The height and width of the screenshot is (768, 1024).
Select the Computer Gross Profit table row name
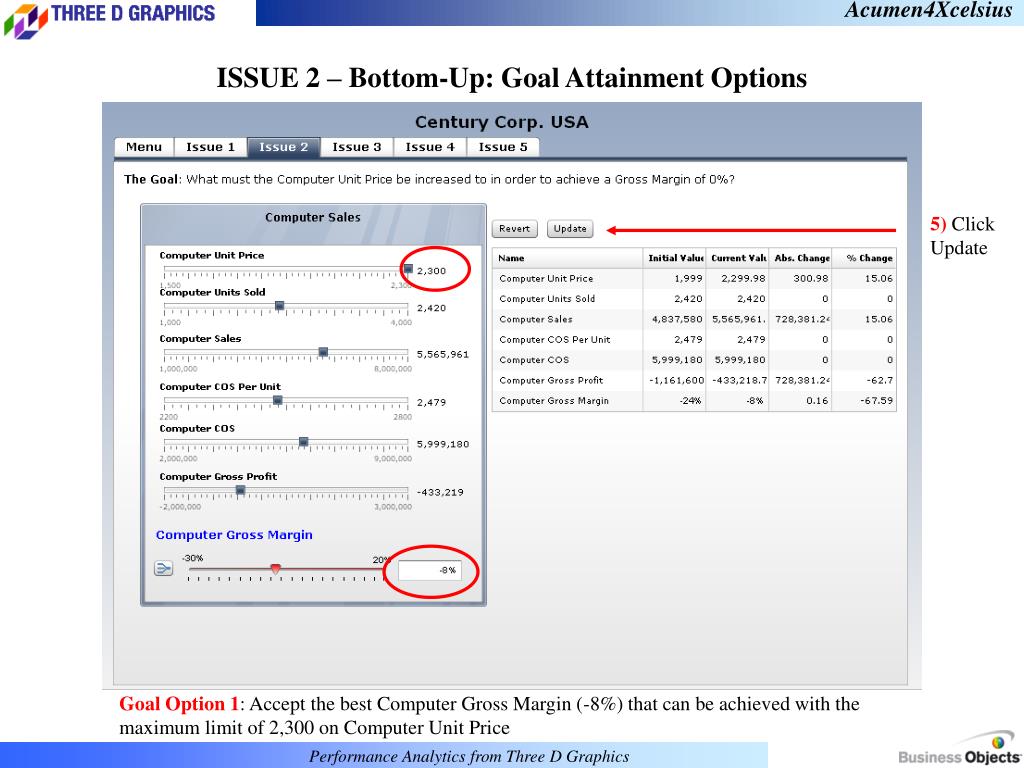551,380
